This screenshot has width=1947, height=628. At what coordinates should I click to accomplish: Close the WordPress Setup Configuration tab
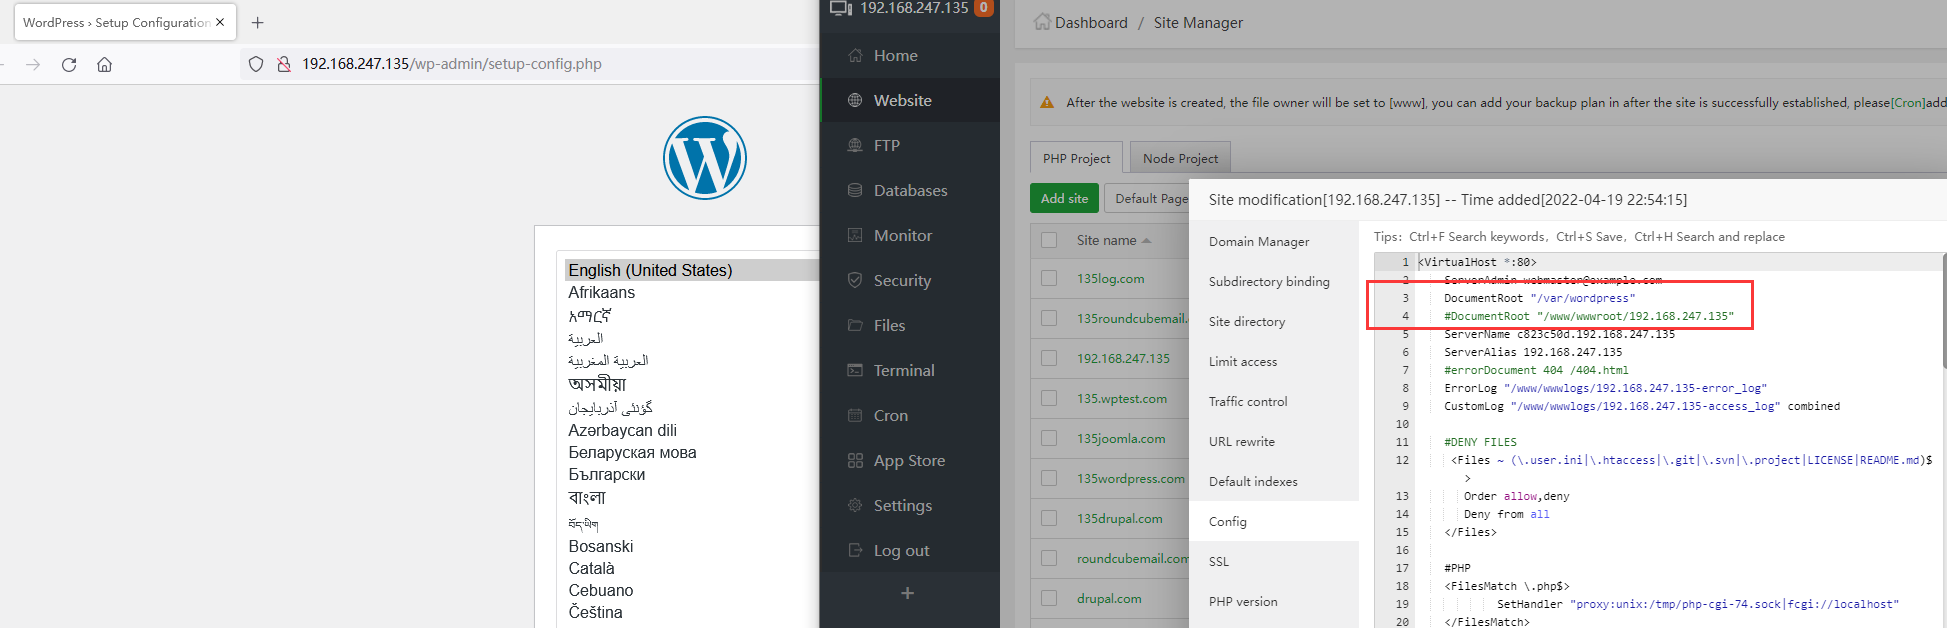(220, 22)
